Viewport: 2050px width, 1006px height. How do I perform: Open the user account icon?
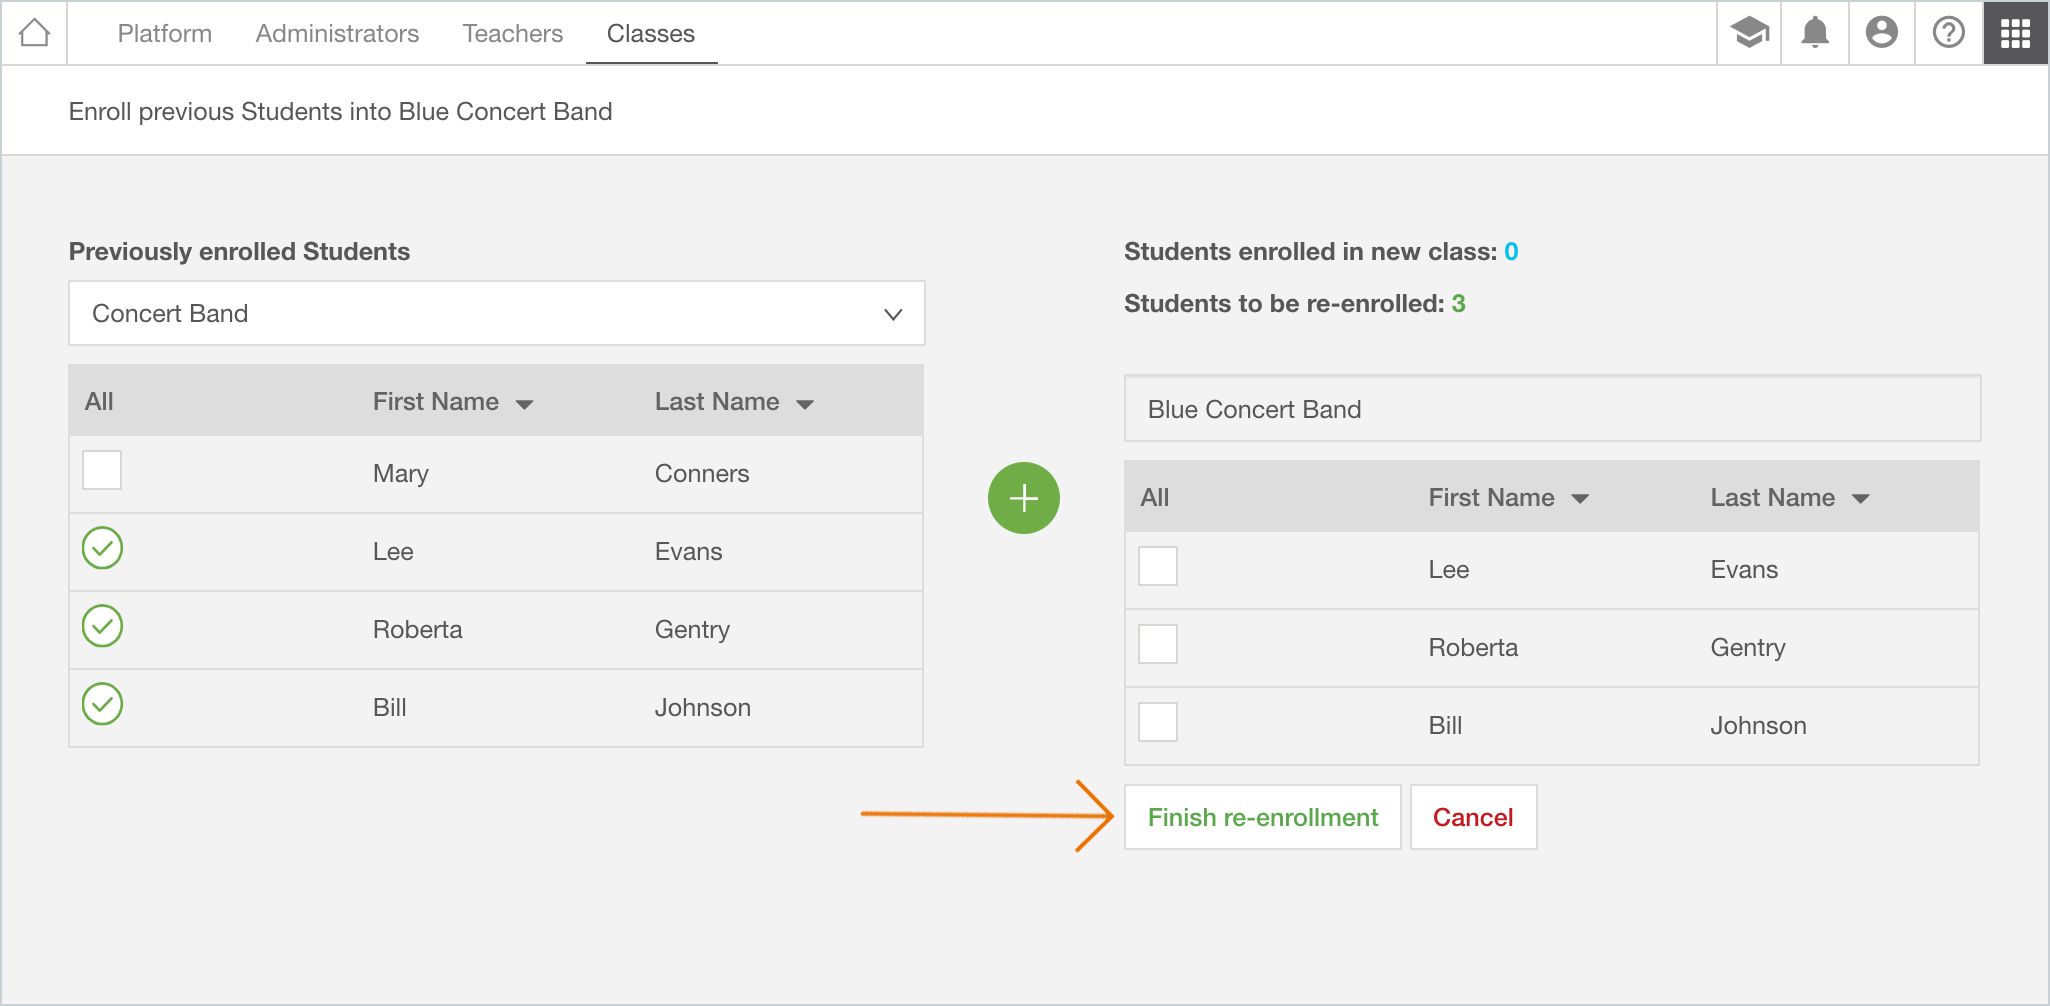click(1881, 33)
